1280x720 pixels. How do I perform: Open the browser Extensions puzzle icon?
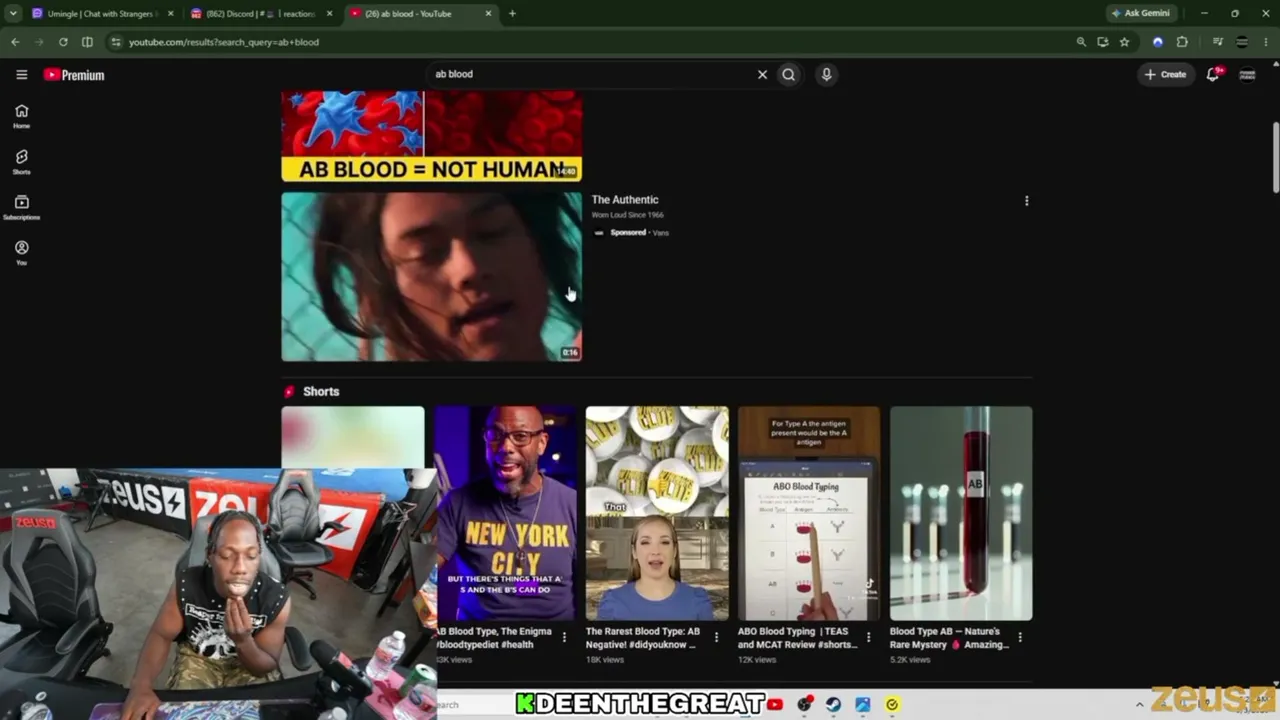coord(1182,42)
